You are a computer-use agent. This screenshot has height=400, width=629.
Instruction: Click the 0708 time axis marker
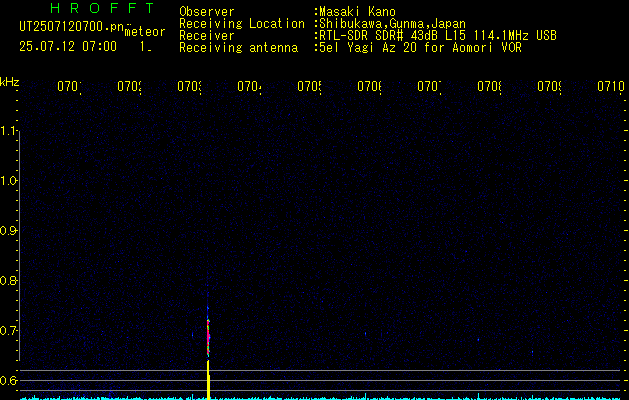pos(489,86)
